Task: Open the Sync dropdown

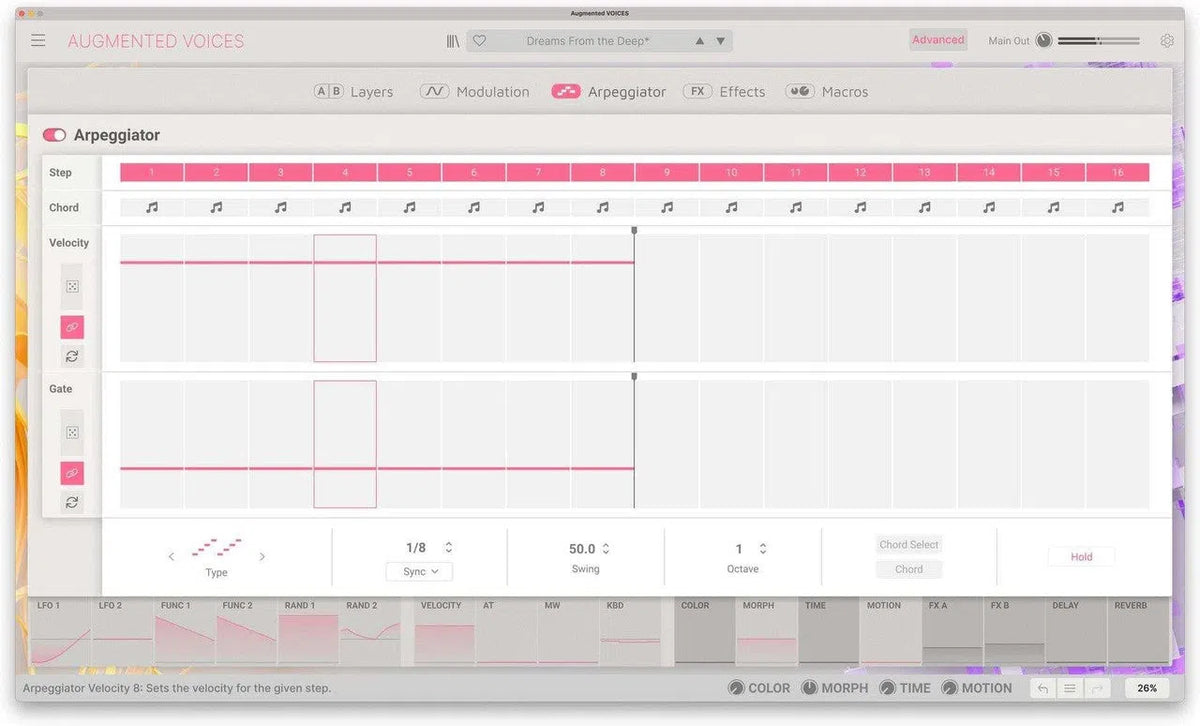Action: coord(419,572)
